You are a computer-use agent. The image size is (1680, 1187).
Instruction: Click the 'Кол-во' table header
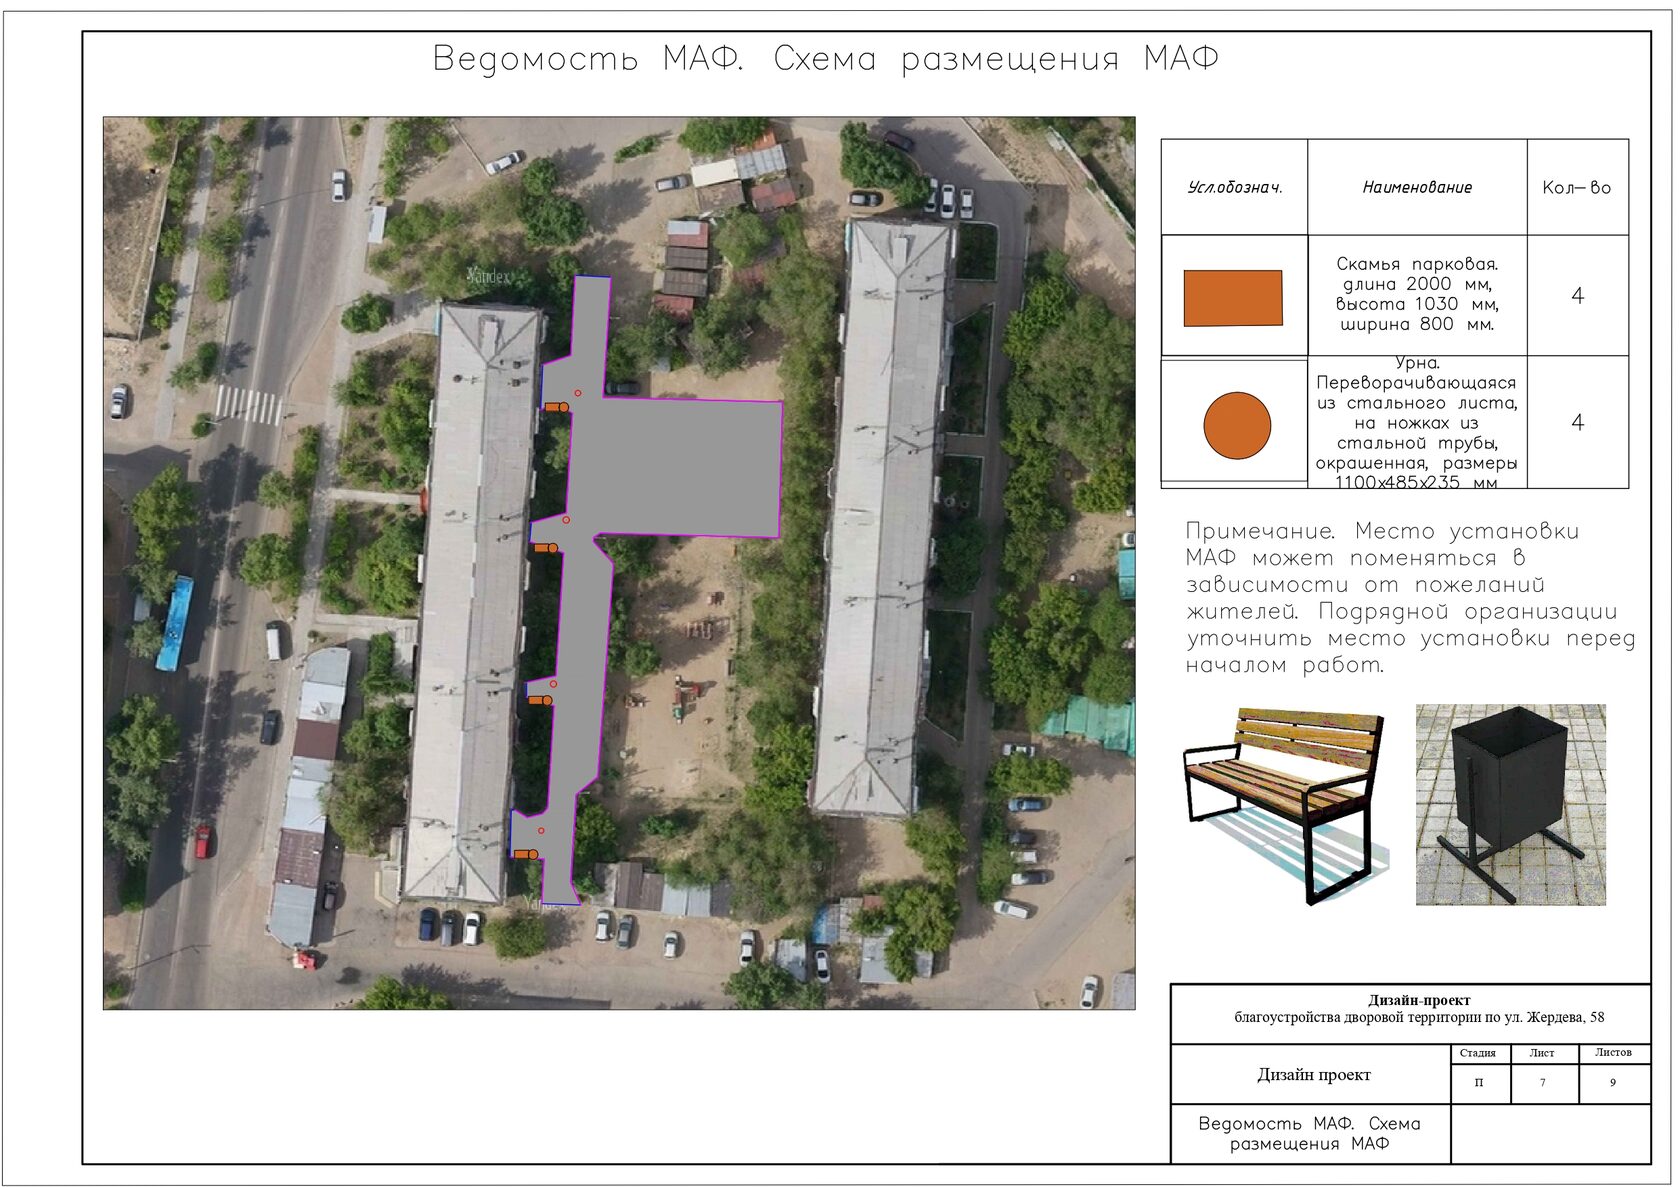click(1577, 187)
